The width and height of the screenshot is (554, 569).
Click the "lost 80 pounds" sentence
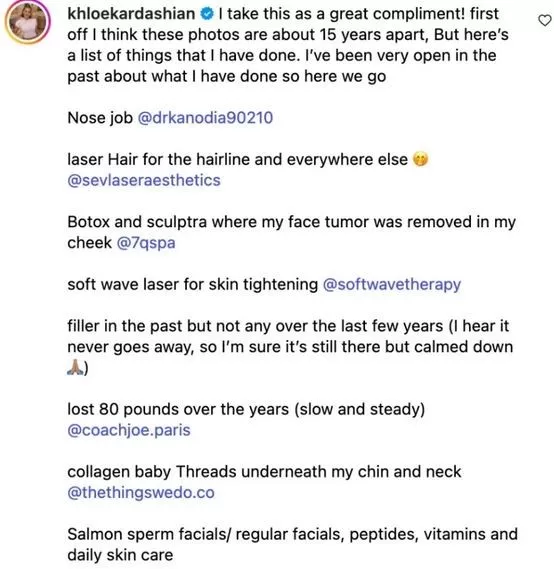(246, 409)
